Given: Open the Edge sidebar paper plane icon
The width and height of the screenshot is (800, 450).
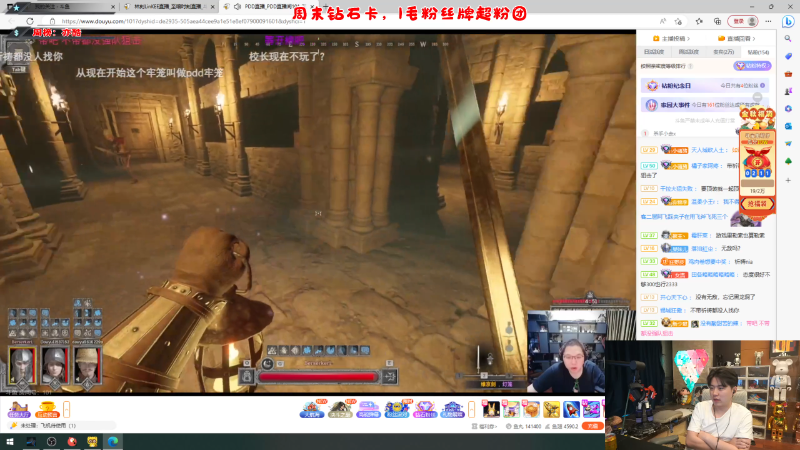Looking at the screenshot, I should [788, 143].
